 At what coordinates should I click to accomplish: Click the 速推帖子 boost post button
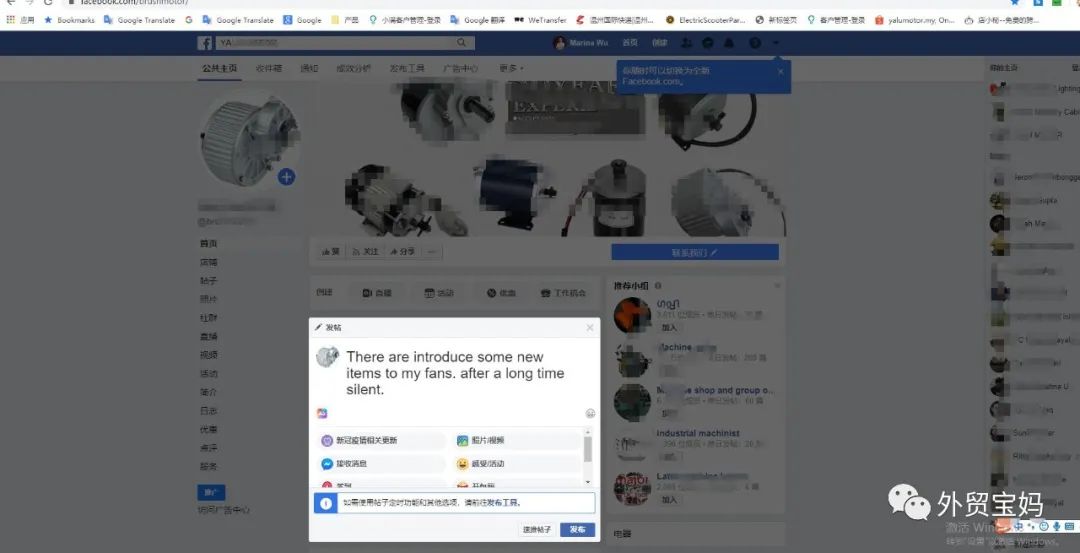(x=537, y=530)
